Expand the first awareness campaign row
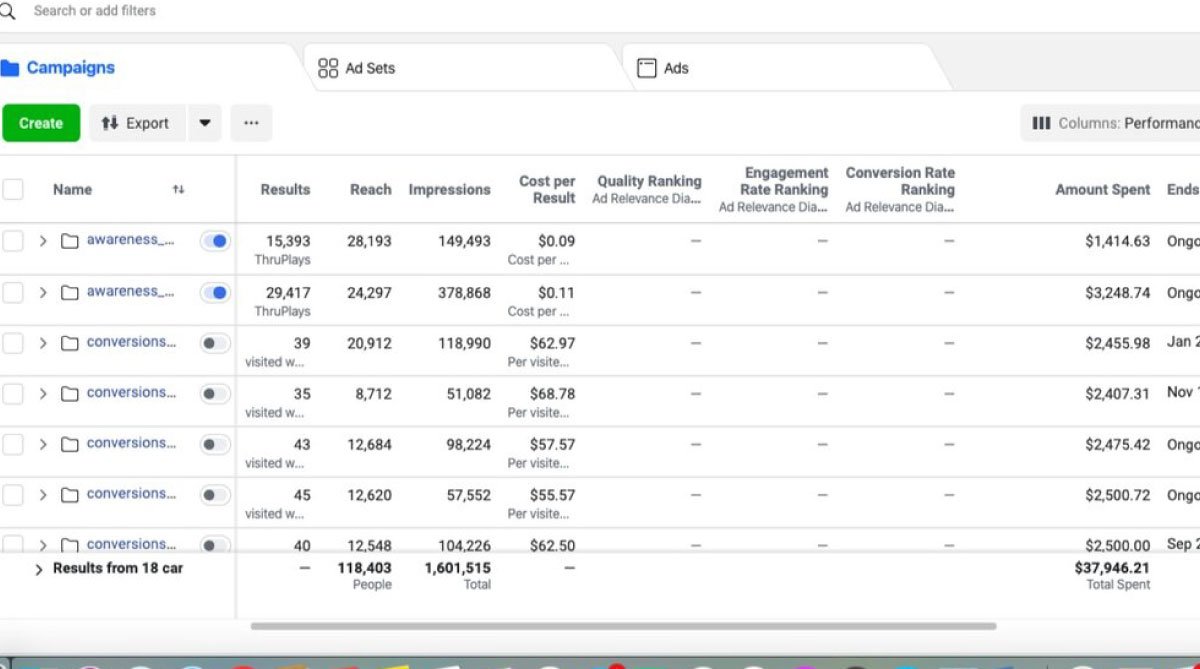The image size is (1200, 669). (x=43, y=241)
